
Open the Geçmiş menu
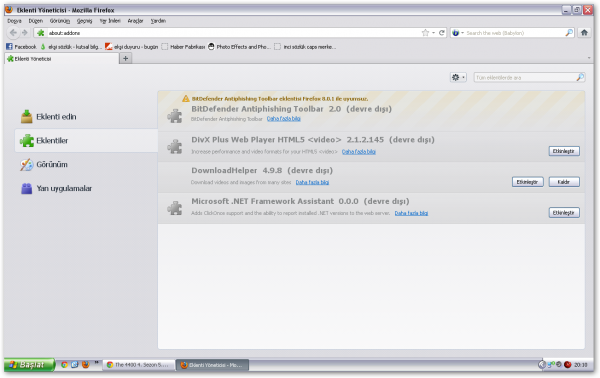point(84,21)
